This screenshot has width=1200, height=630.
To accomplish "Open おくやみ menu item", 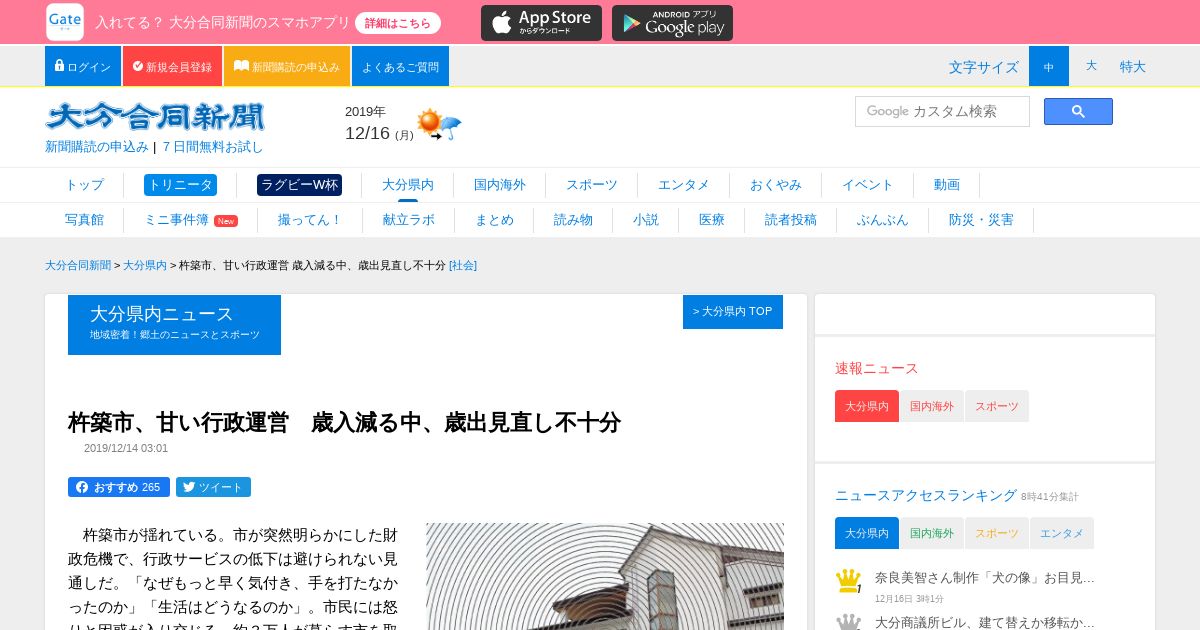I will [776, 185].
